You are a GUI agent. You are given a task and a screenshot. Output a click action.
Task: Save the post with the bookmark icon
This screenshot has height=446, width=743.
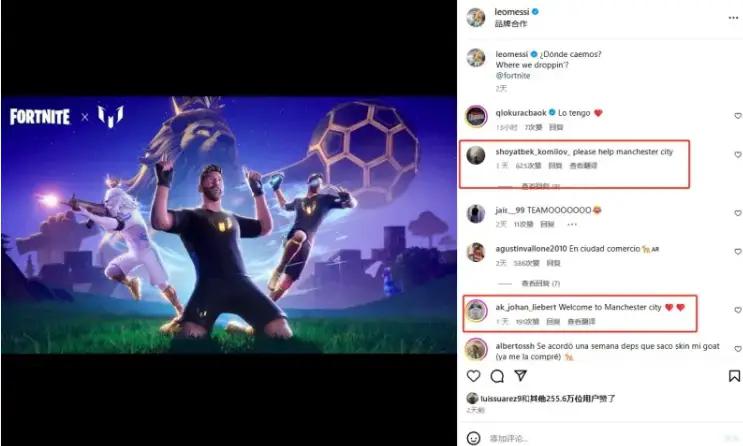coord(734,376)
